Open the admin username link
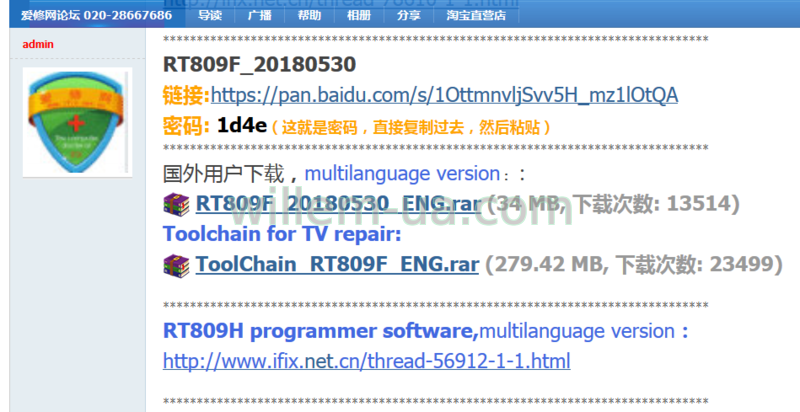This screenshot has height=412, width=800. click(x=38, y=44)
